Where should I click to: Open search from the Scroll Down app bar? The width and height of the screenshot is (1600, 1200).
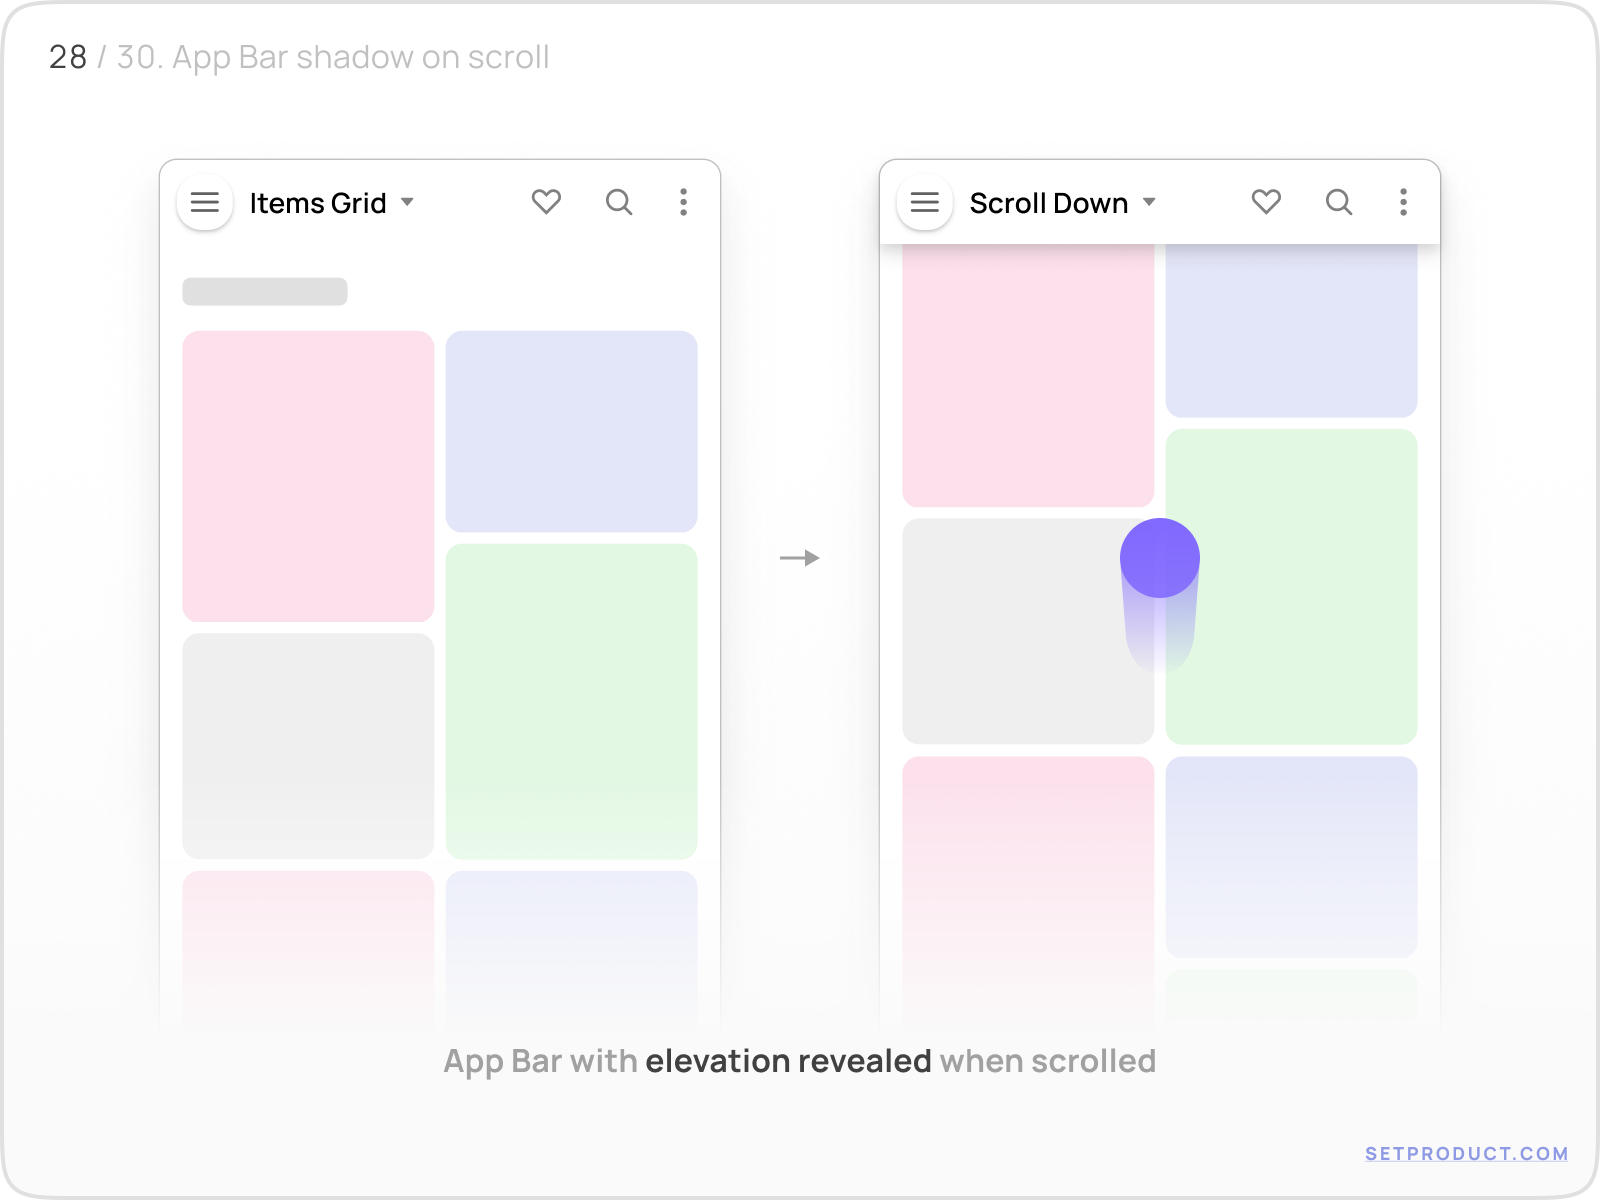pyautogui.click(x=1339, y=202)
